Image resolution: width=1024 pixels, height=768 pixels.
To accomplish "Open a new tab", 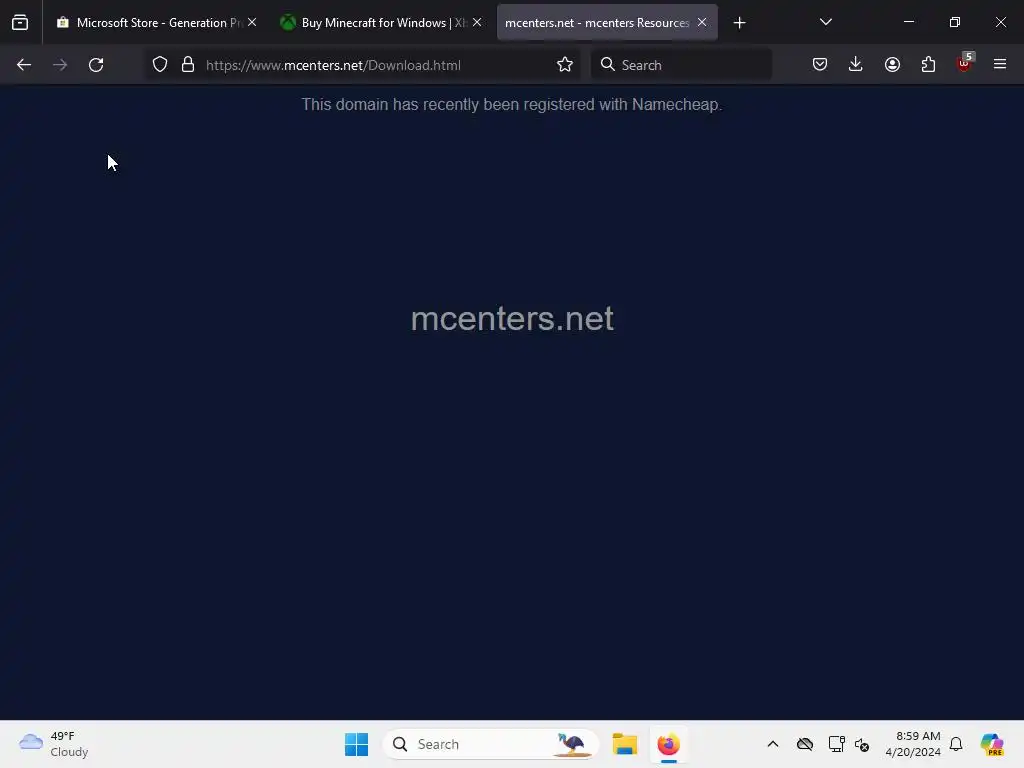I will 739,23.
